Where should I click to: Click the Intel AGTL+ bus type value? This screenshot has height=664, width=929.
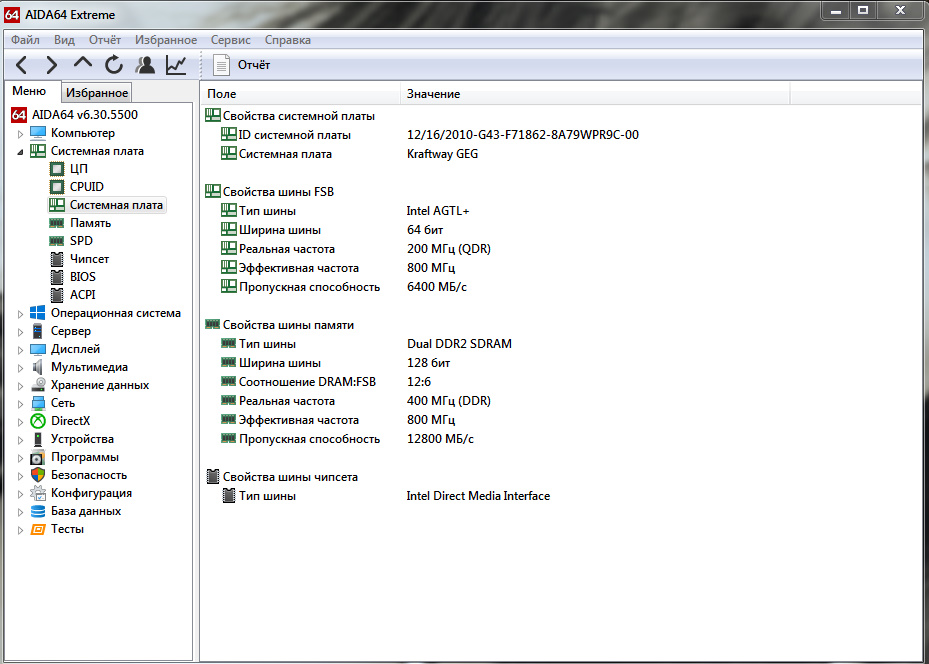point(438,211)
